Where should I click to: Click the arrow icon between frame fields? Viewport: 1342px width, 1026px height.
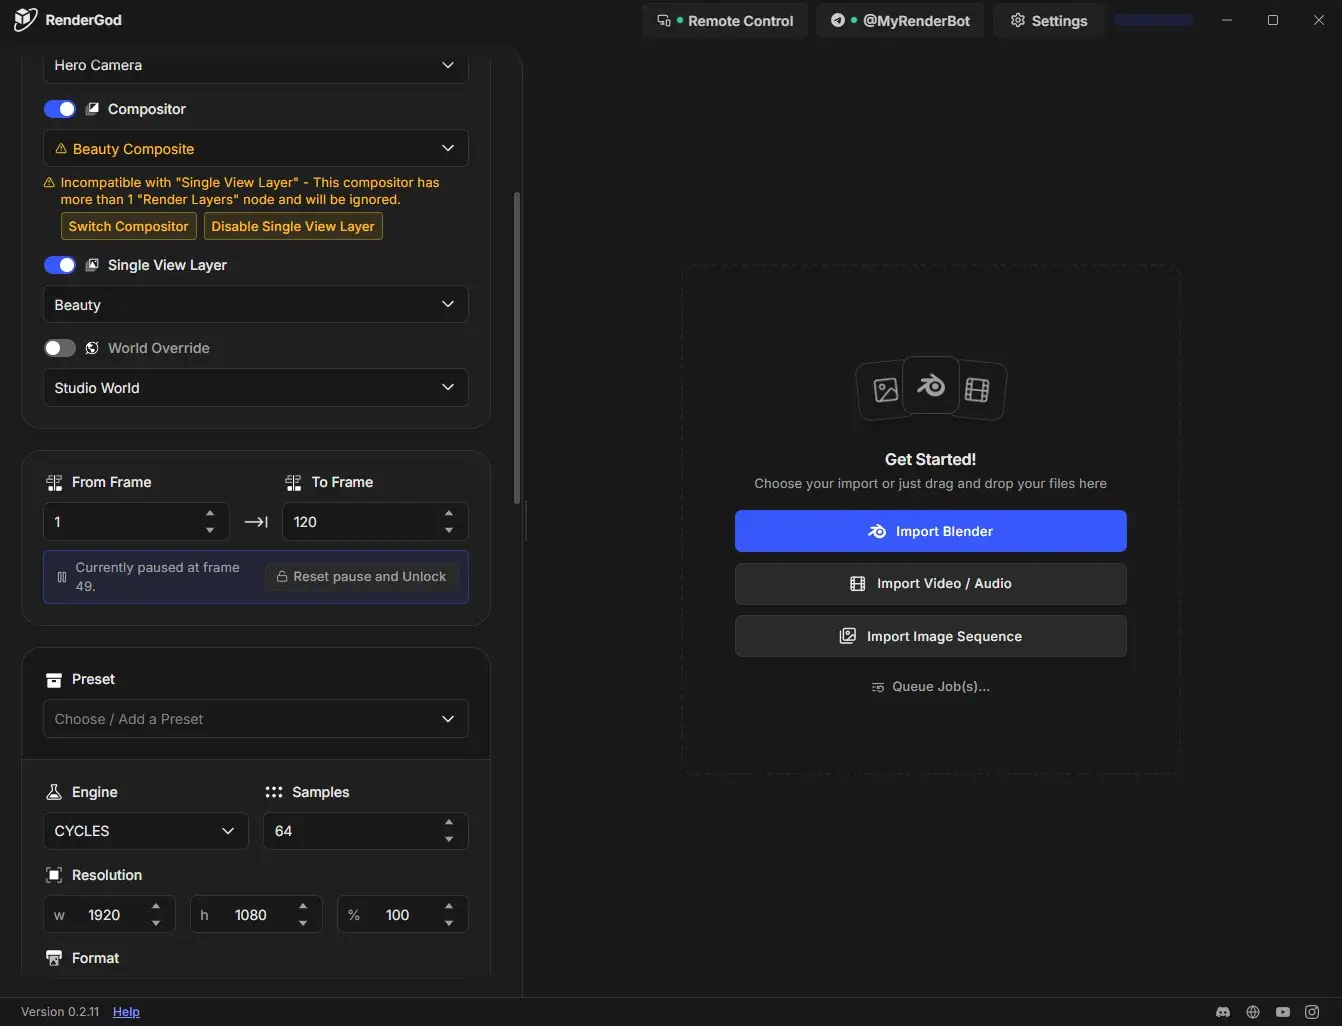(256, 522)
